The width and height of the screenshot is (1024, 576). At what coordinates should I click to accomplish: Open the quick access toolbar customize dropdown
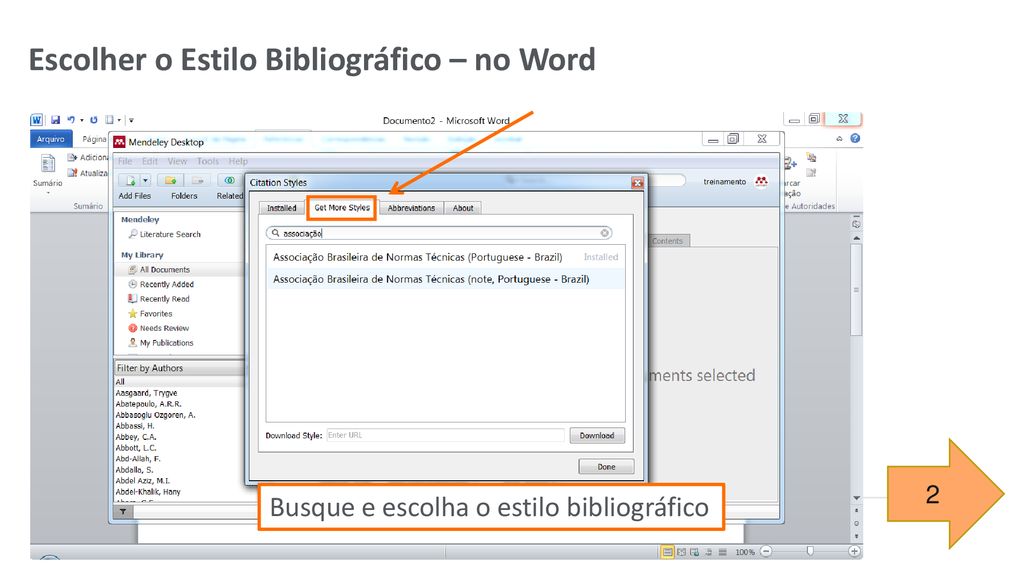[x=131, y=120]
